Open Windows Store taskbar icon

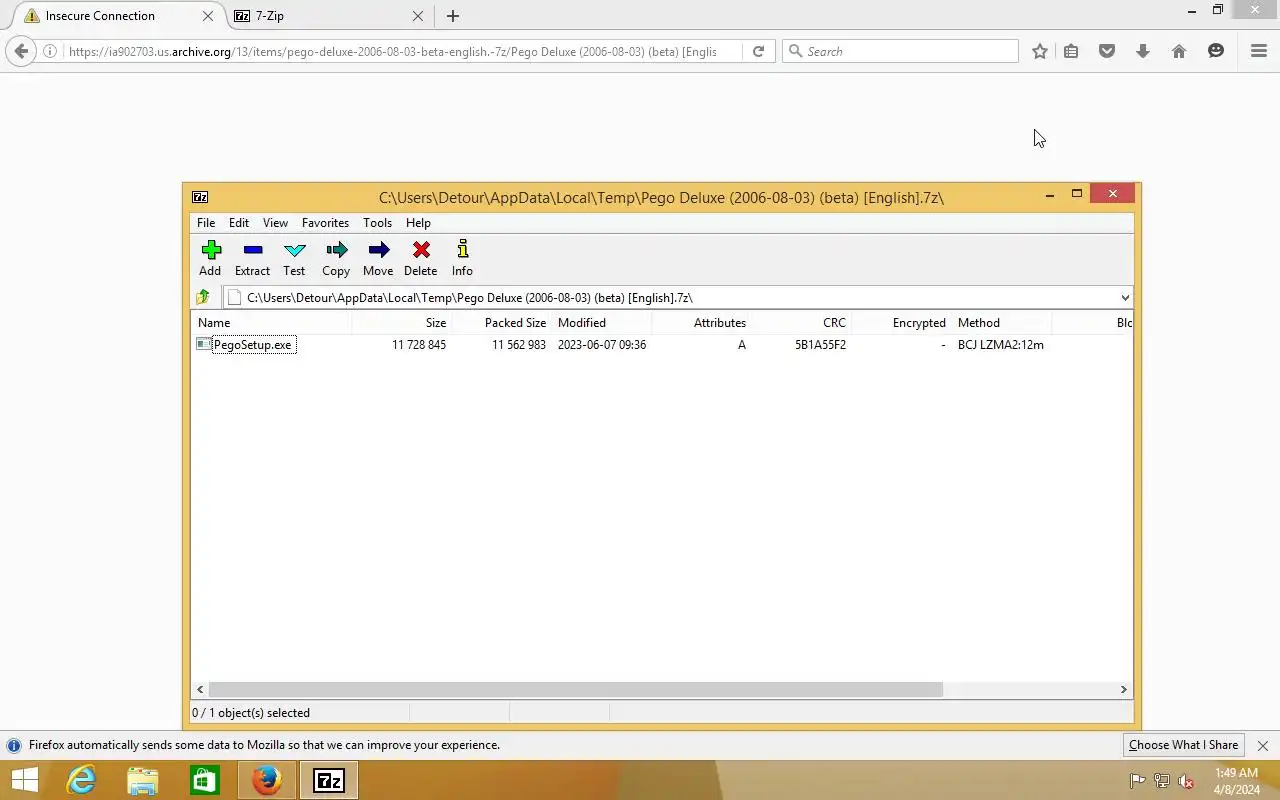point(205,780)
